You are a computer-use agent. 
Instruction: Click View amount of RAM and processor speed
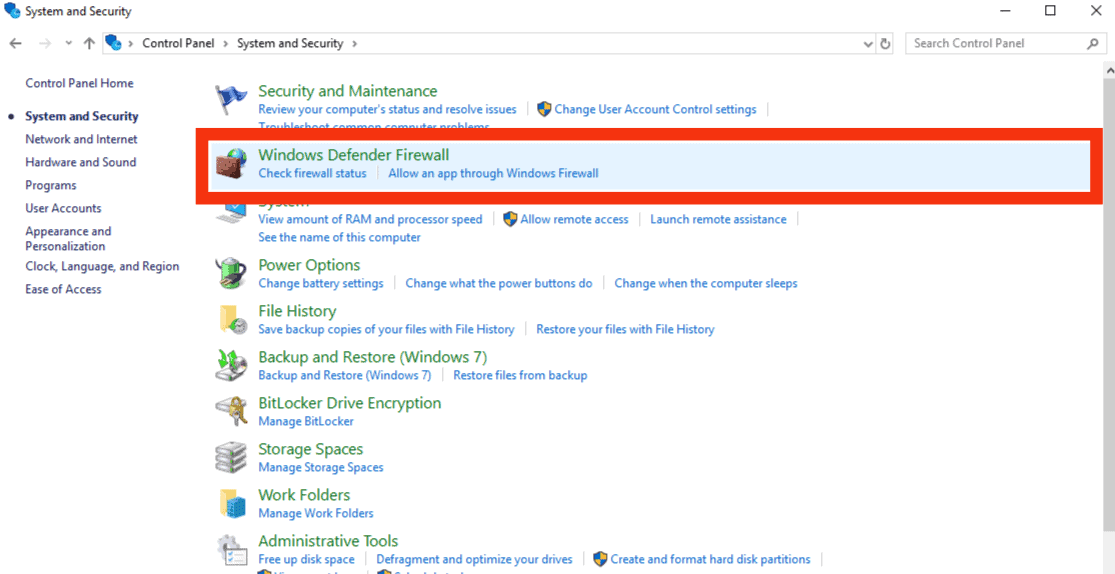pos(370,219)
